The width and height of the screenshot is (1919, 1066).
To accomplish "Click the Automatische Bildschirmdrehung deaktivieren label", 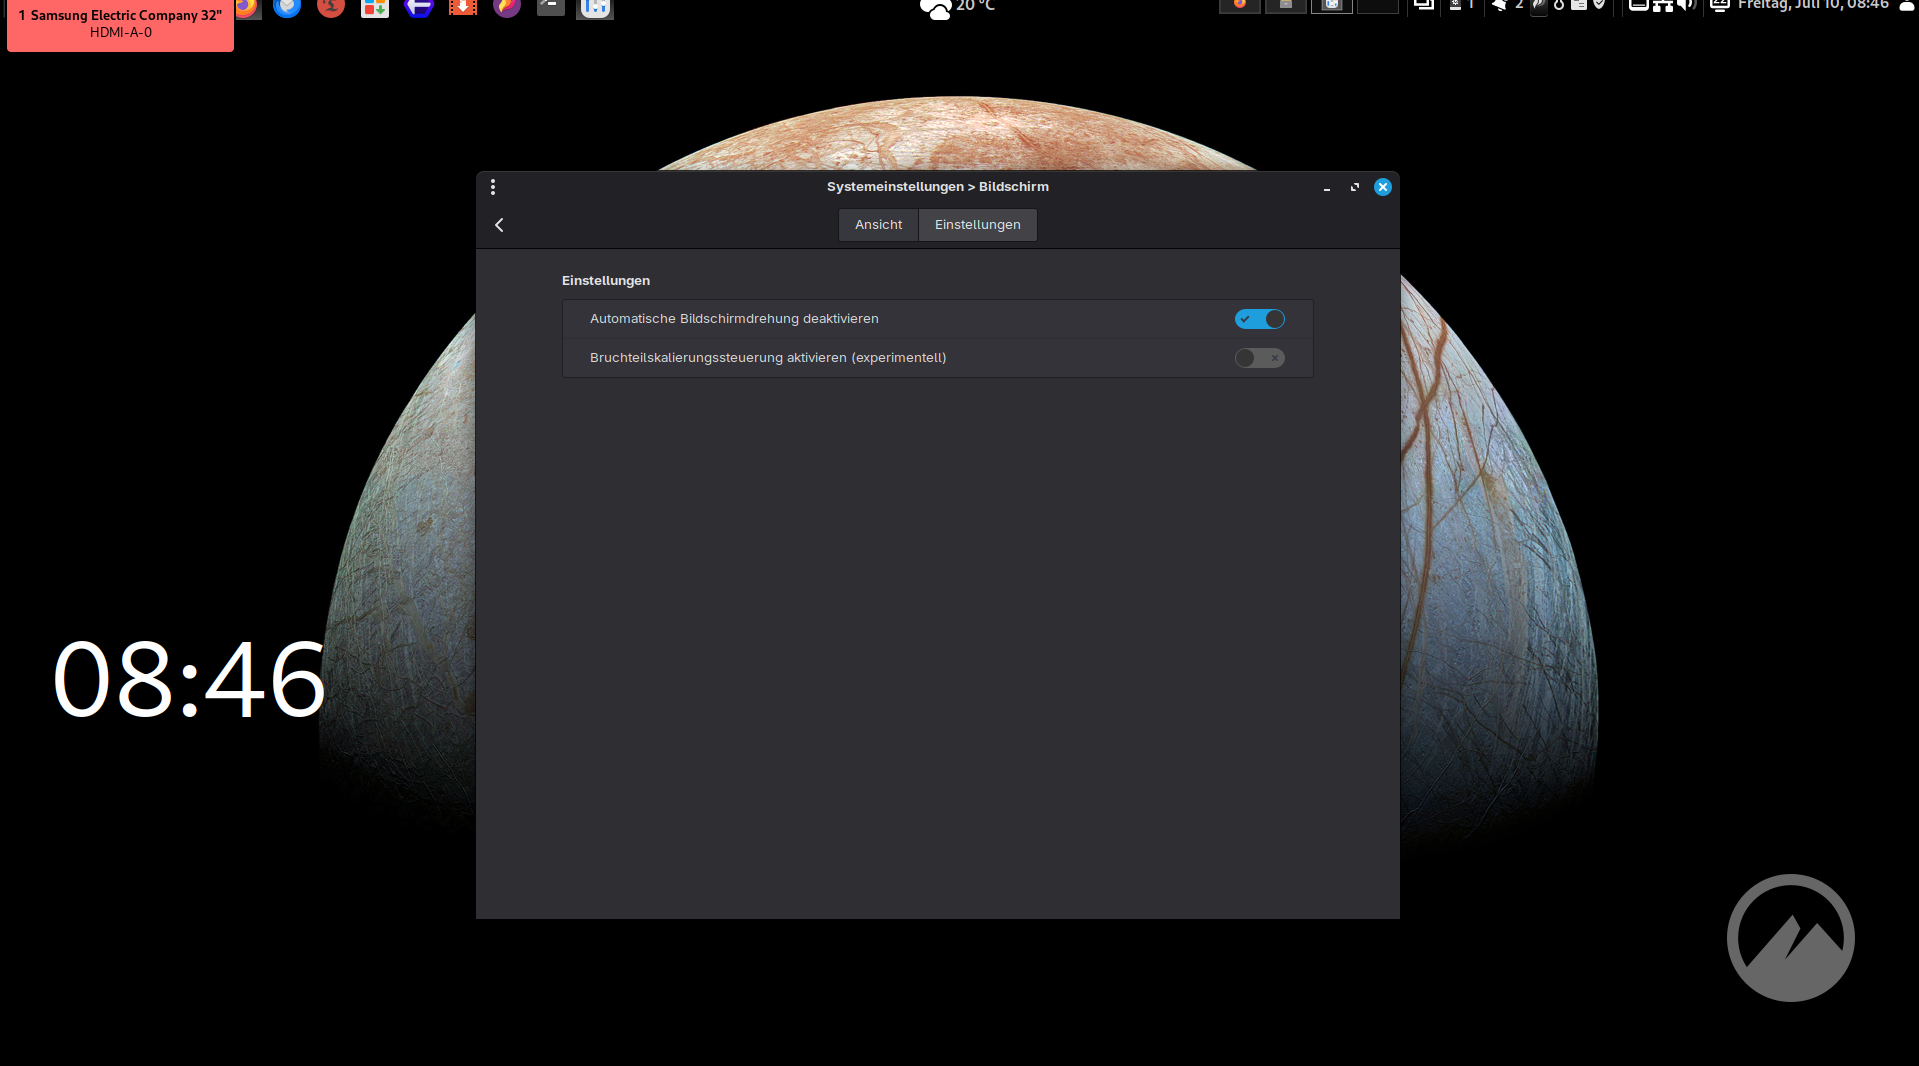I will coord(734,319).
